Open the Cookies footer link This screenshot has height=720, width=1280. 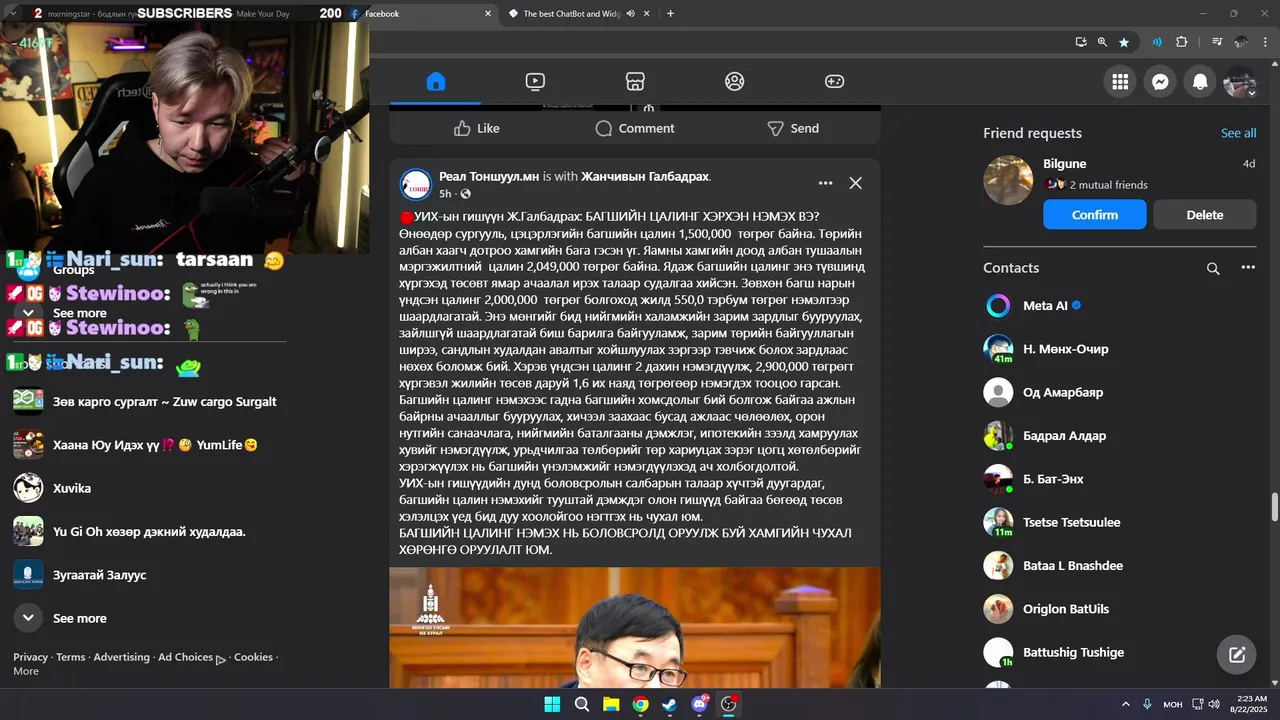pos(253,657)
